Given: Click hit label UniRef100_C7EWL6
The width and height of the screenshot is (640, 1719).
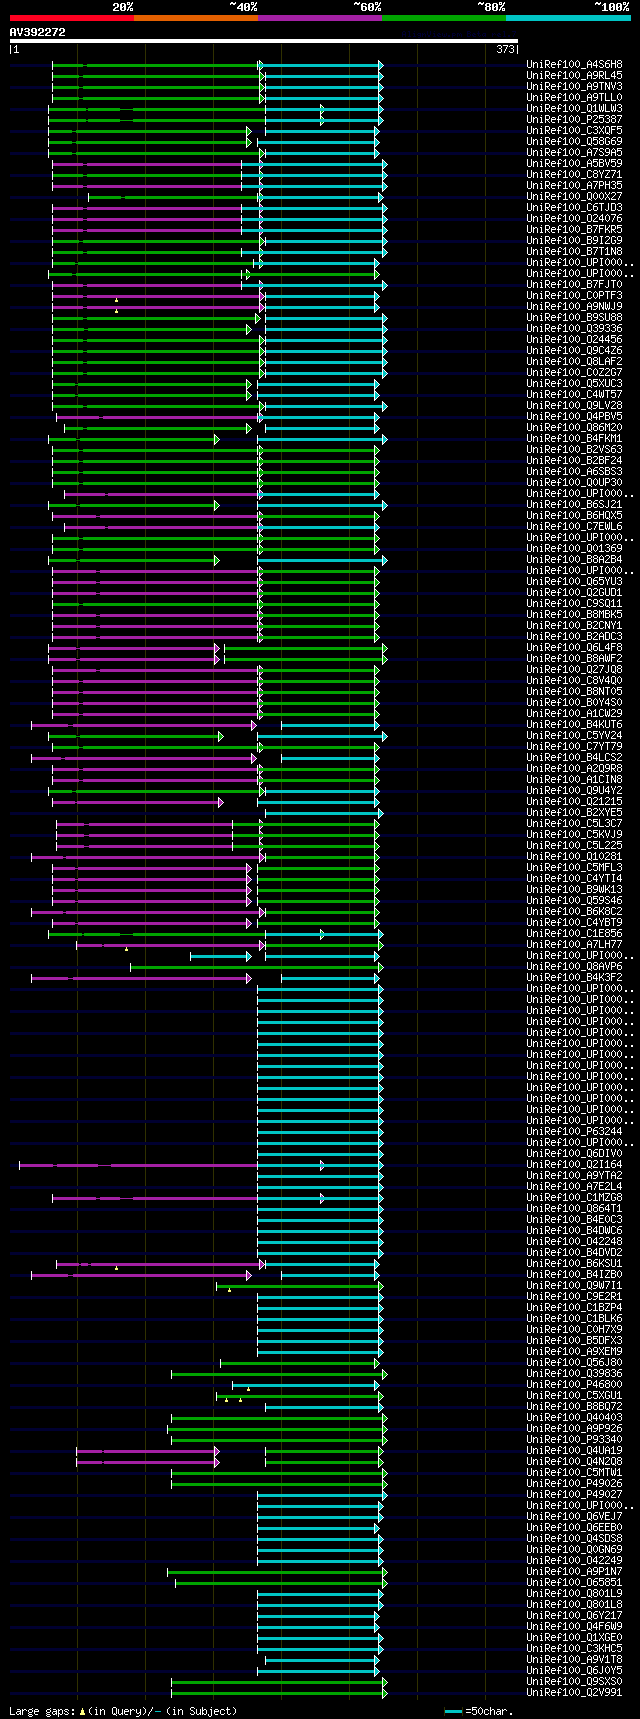Looking at the screenshot, I should click(574, 526).
